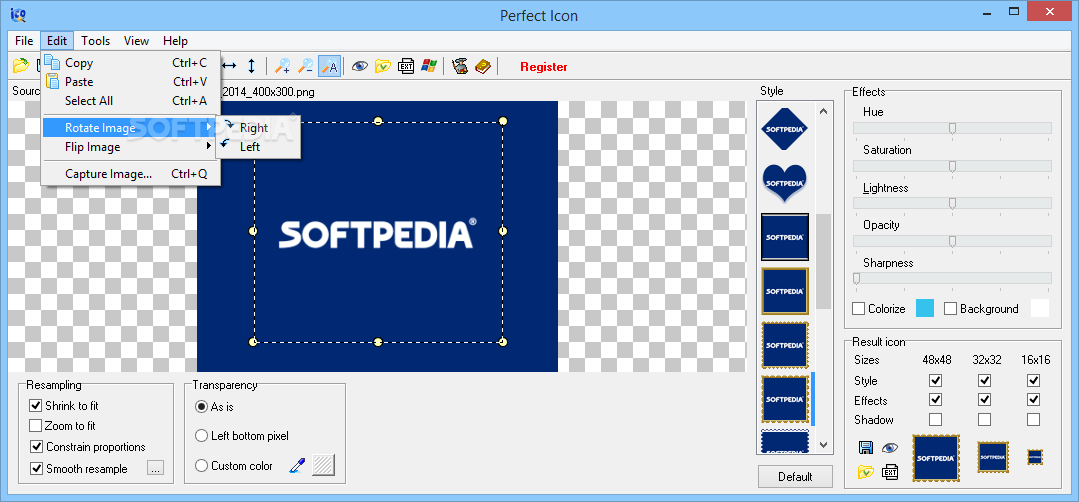This screenshot has width=1079, height=502.
Task: Open the Tools menu
Action: point(96,41)
